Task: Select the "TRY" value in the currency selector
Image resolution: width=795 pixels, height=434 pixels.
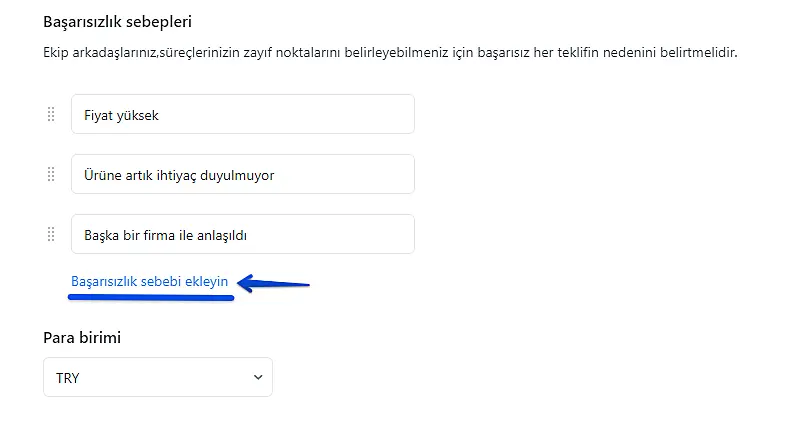Action: (x=68, y=378)
